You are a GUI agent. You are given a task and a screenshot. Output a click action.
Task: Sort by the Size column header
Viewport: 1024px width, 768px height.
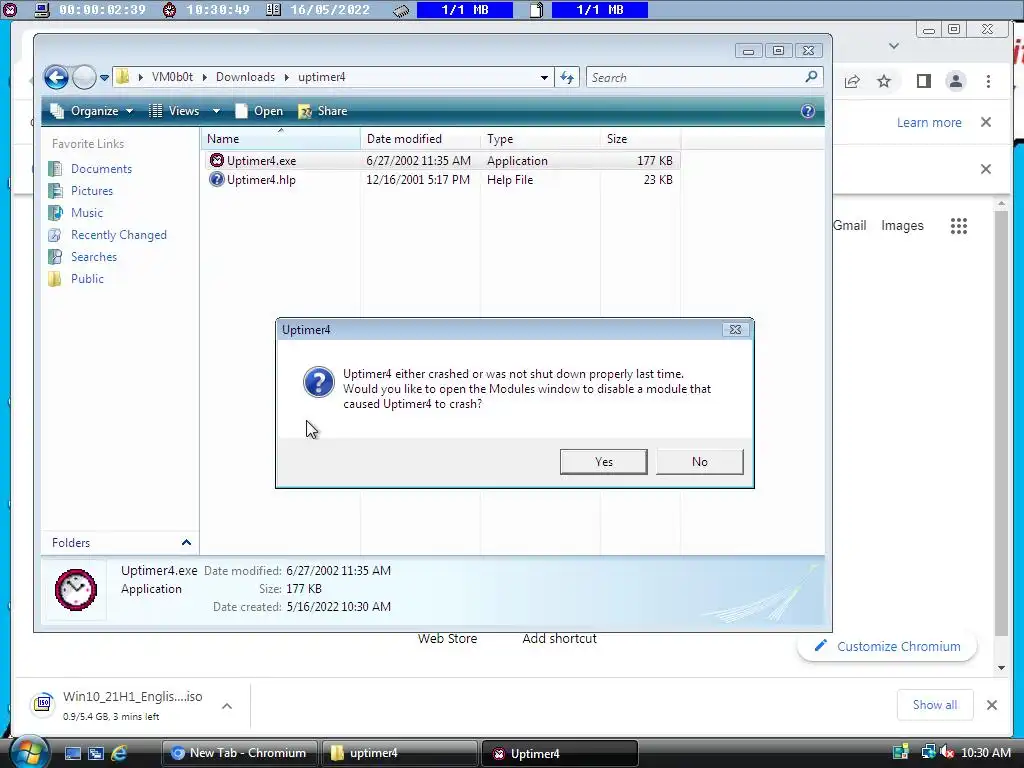point(641,138)
